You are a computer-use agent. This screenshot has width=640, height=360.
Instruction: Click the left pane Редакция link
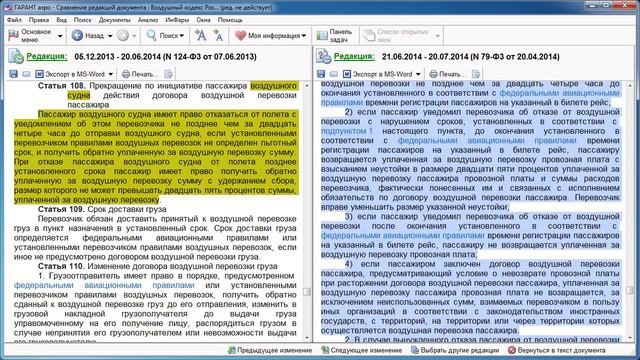(47, 56)
